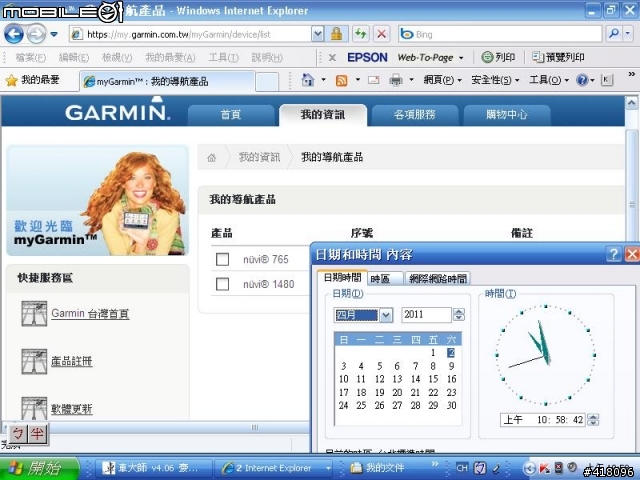Open the 產品註冊 link
Image resolution: width=640 pixels, height=480 pixels.
point(72,361)
